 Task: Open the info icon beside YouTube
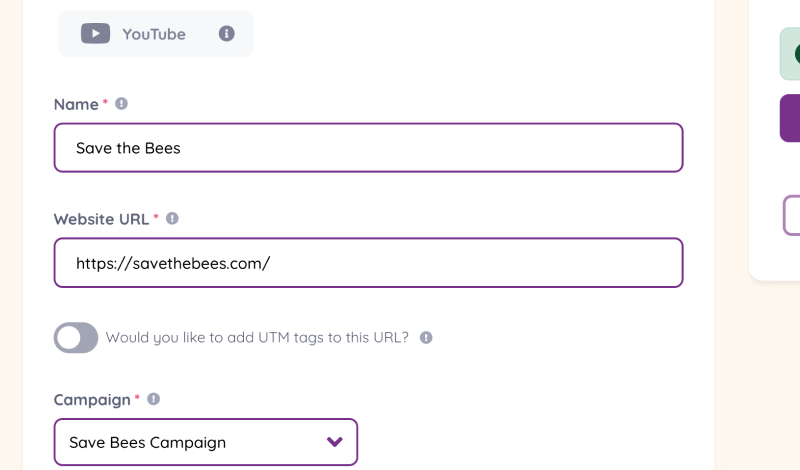pos(227,34)
